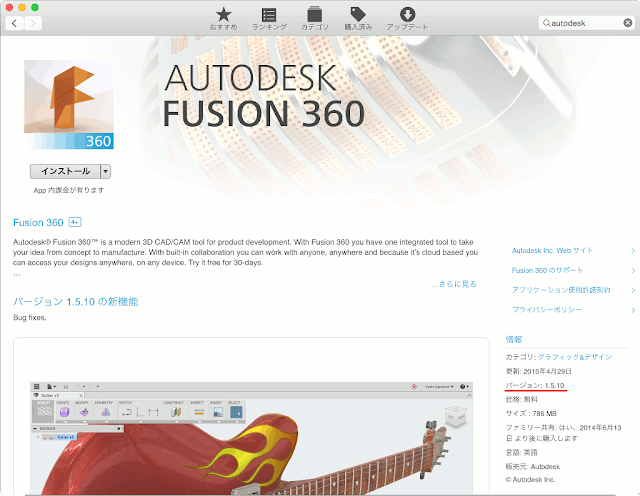Click the インストール install button
Viewport: 640px width, 496px height.
pyautogui.click(x=65, y=171)
